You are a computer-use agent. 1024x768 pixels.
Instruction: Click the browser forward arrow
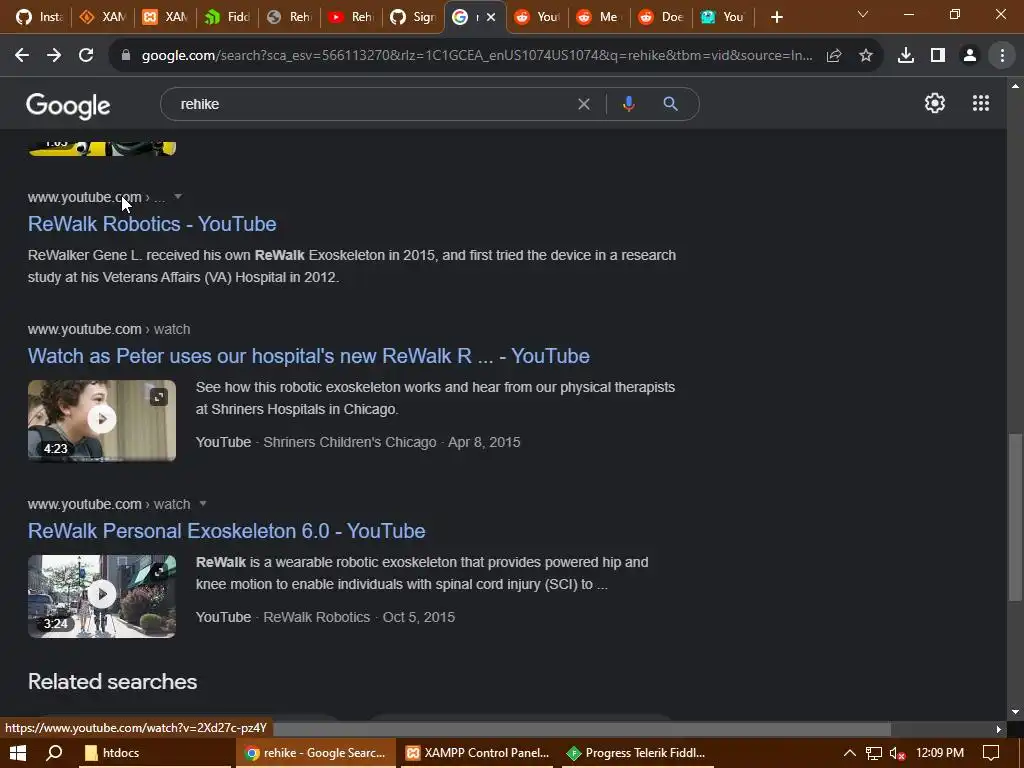click(x=54, y=56)
